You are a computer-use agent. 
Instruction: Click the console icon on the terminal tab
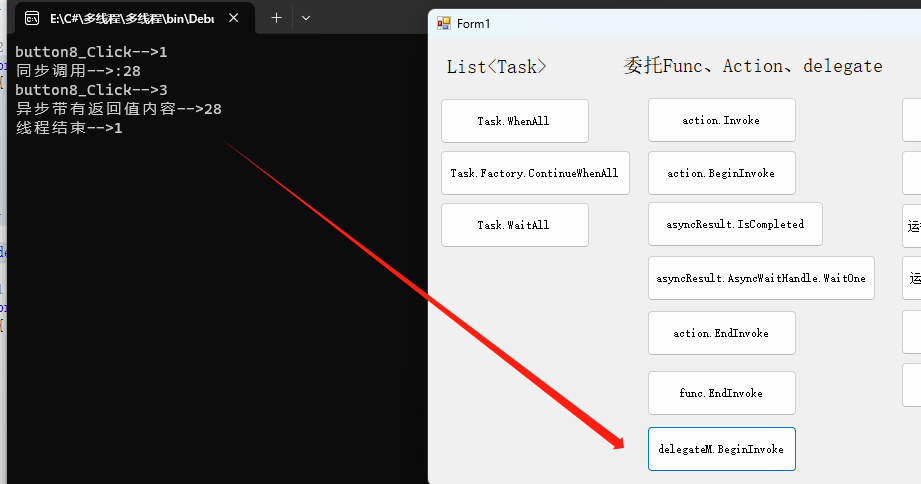click(32, 19)
